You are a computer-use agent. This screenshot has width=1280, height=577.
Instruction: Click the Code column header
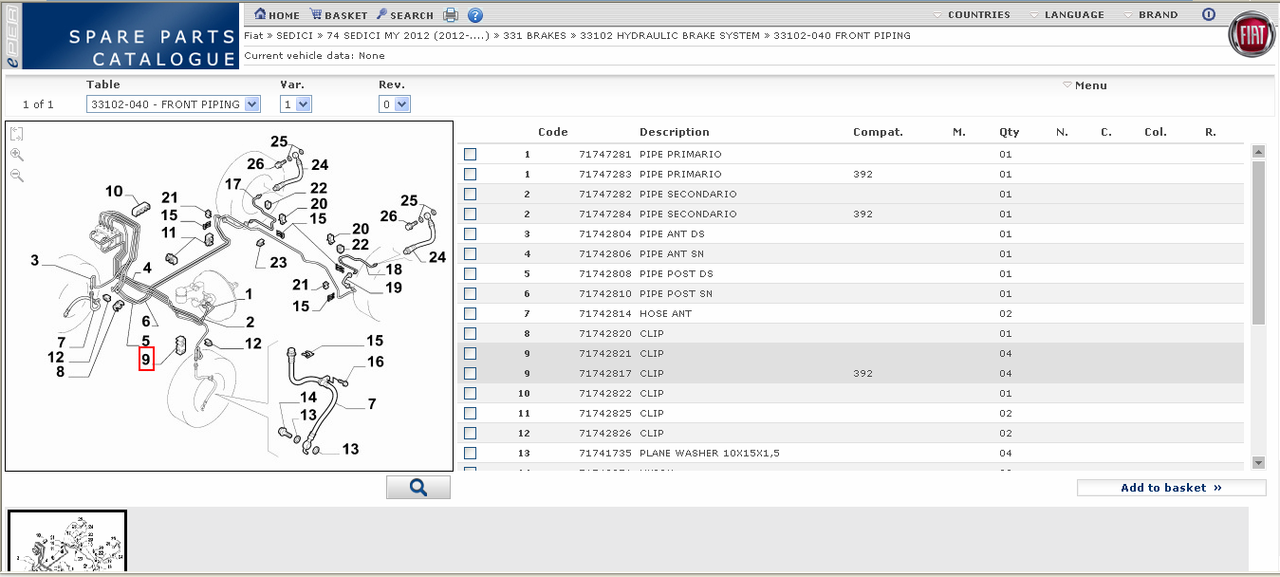(553, 132)
